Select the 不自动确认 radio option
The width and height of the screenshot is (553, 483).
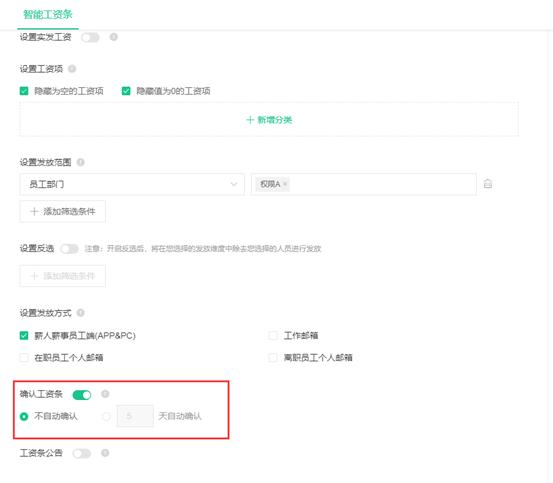(x=24, y=417)
